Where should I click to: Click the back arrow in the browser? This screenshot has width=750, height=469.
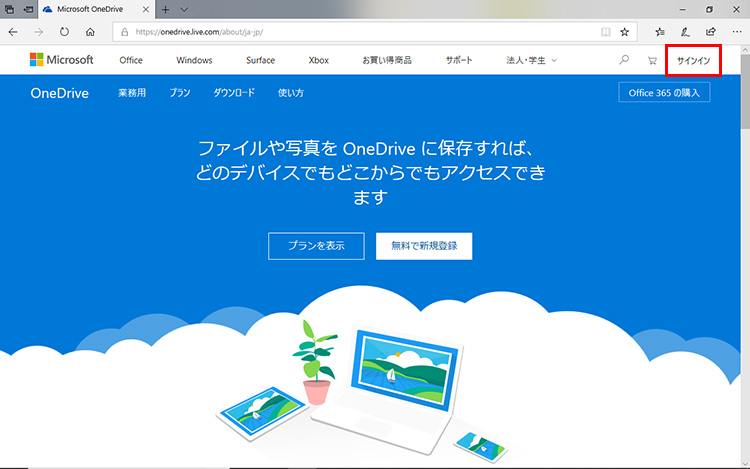click(12, 32)
